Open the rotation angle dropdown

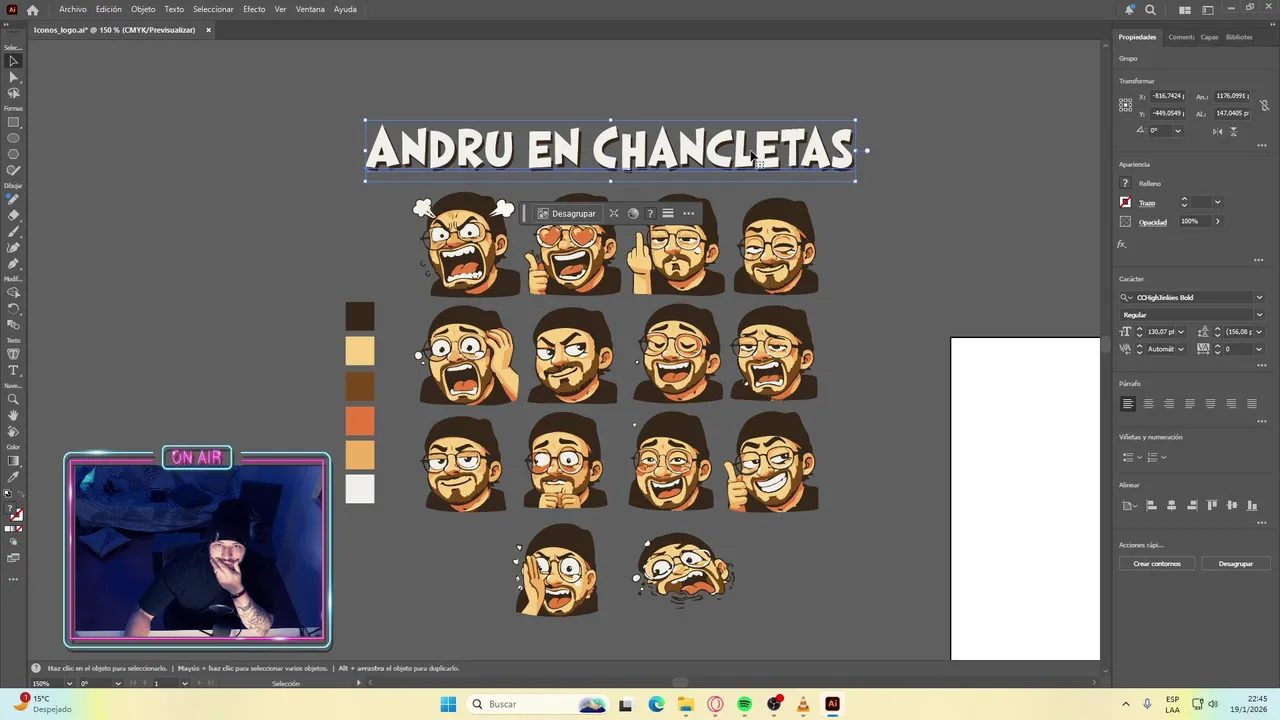[1178, 131]
